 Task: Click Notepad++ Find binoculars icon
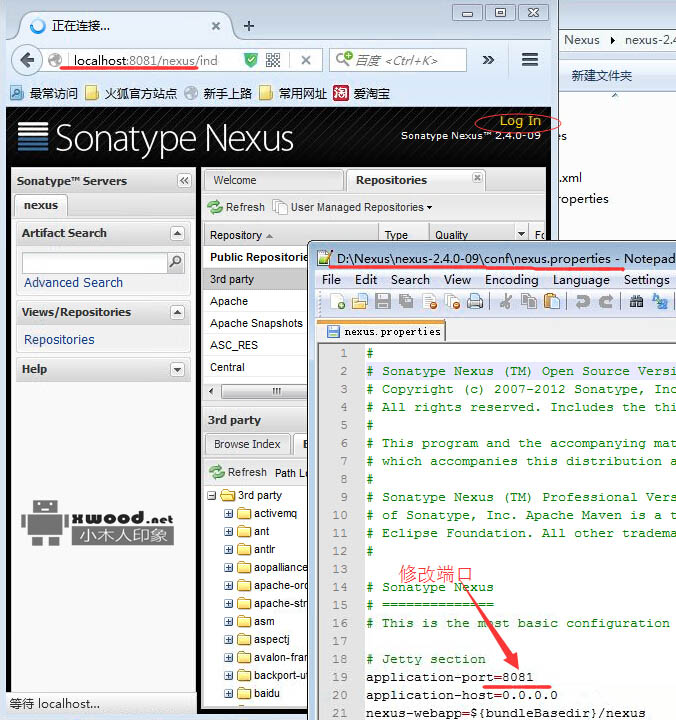pyautogui.click(x=636, y=302)
